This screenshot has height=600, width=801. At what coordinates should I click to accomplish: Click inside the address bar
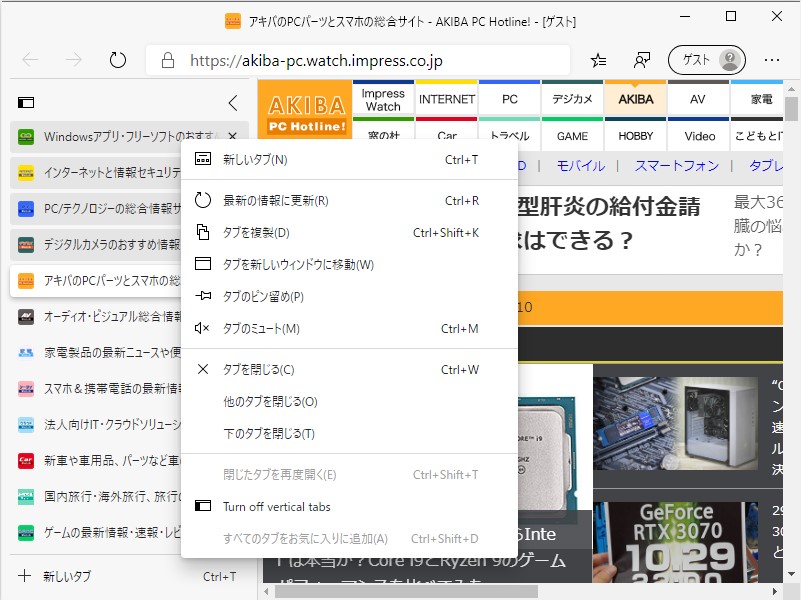click(350, 60)
